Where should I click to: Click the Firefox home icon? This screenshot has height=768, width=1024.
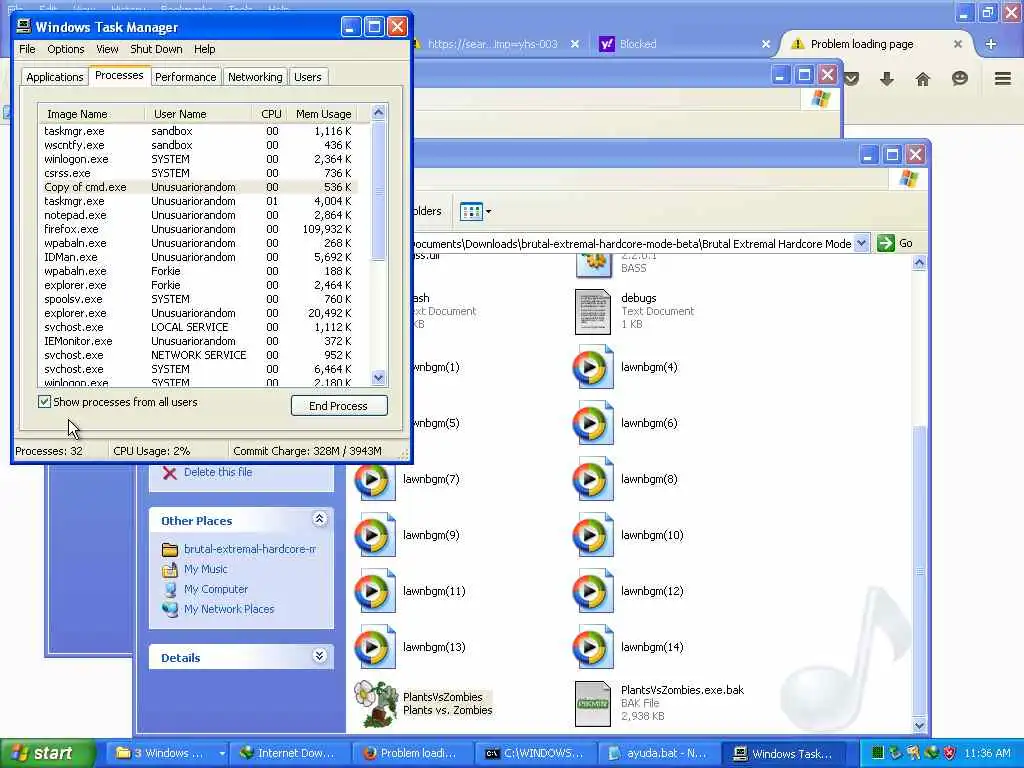tap(922, 79)
